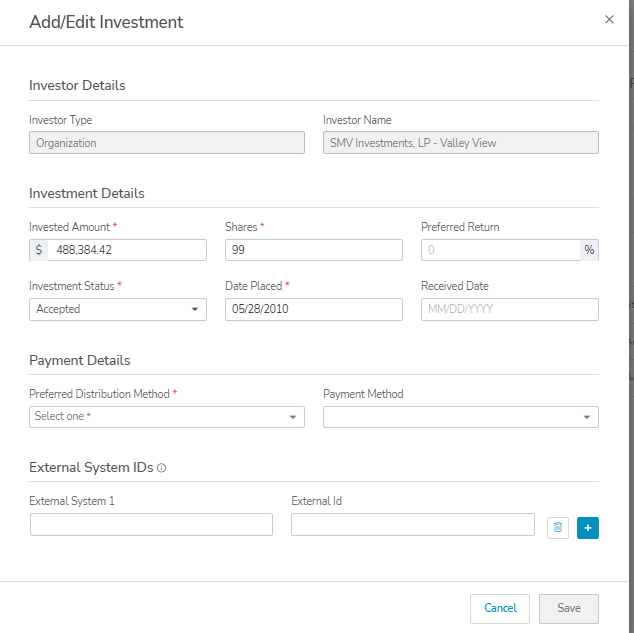Click the Cancel button
Viewport: 634px width, 633px height.
500,608
